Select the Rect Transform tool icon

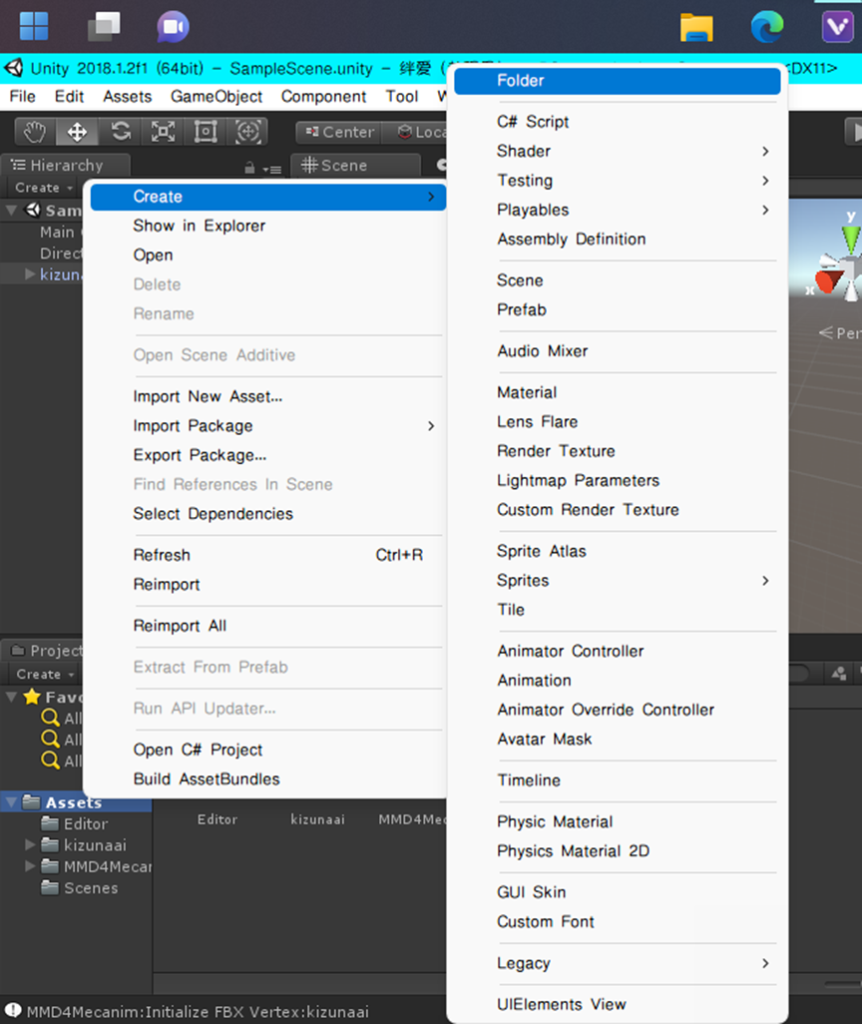[x=206, y=132]
